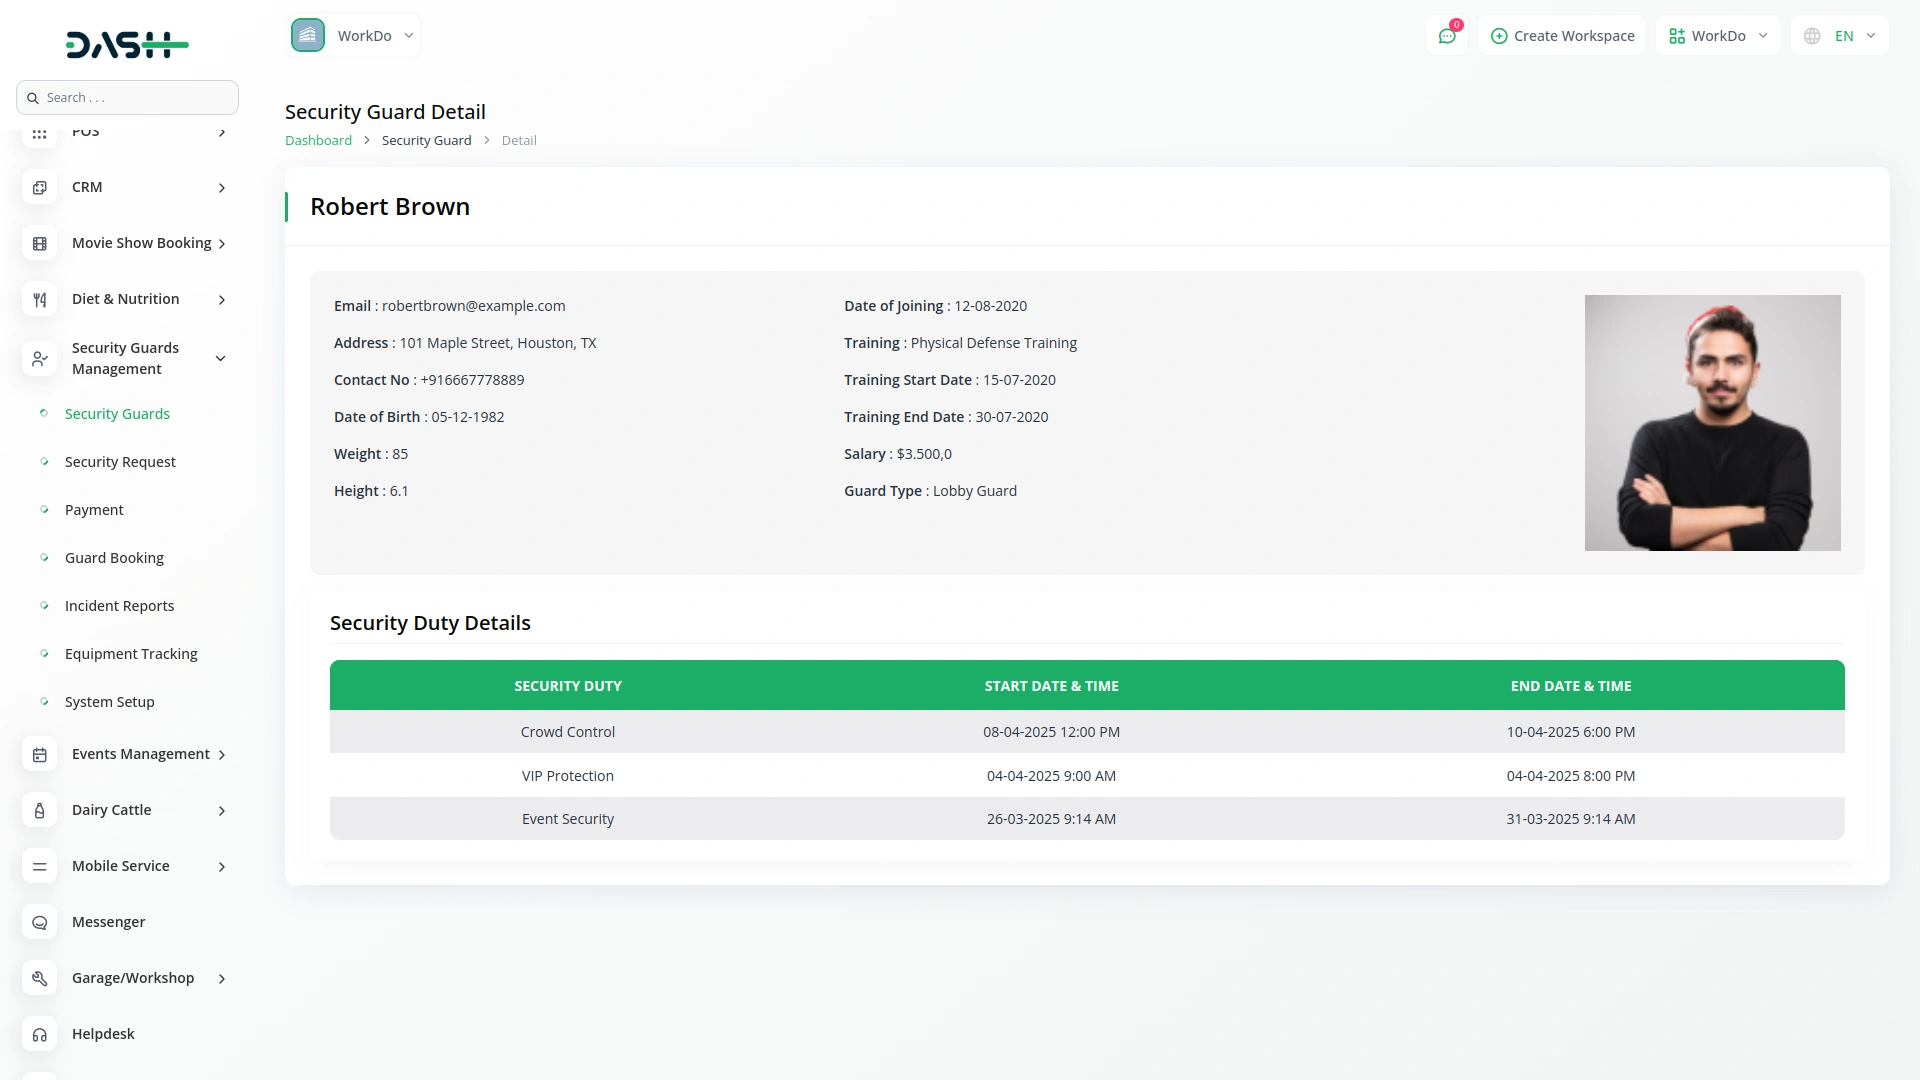Click the Diet & Nutrition fork icon
1920x1080 pixels.
(39, 300)
